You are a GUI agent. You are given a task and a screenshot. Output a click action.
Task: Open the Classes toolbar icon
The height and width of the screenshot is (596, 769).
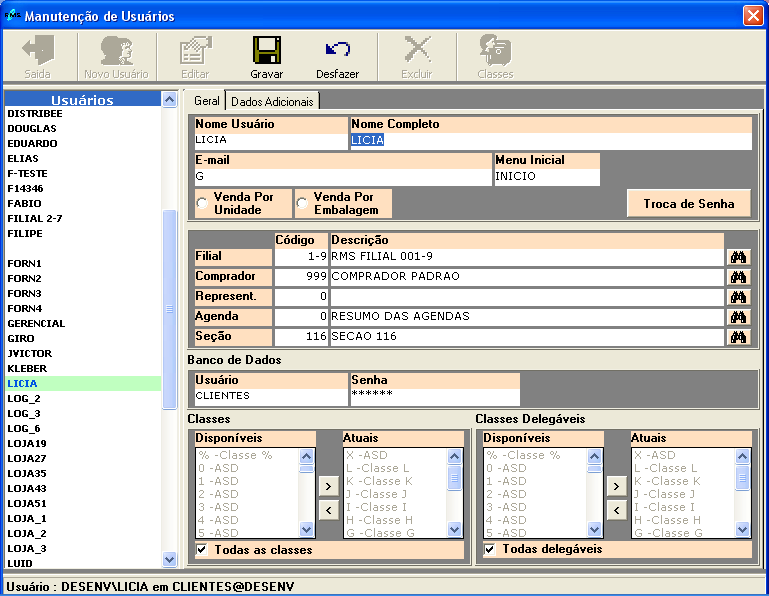(495, 50)
